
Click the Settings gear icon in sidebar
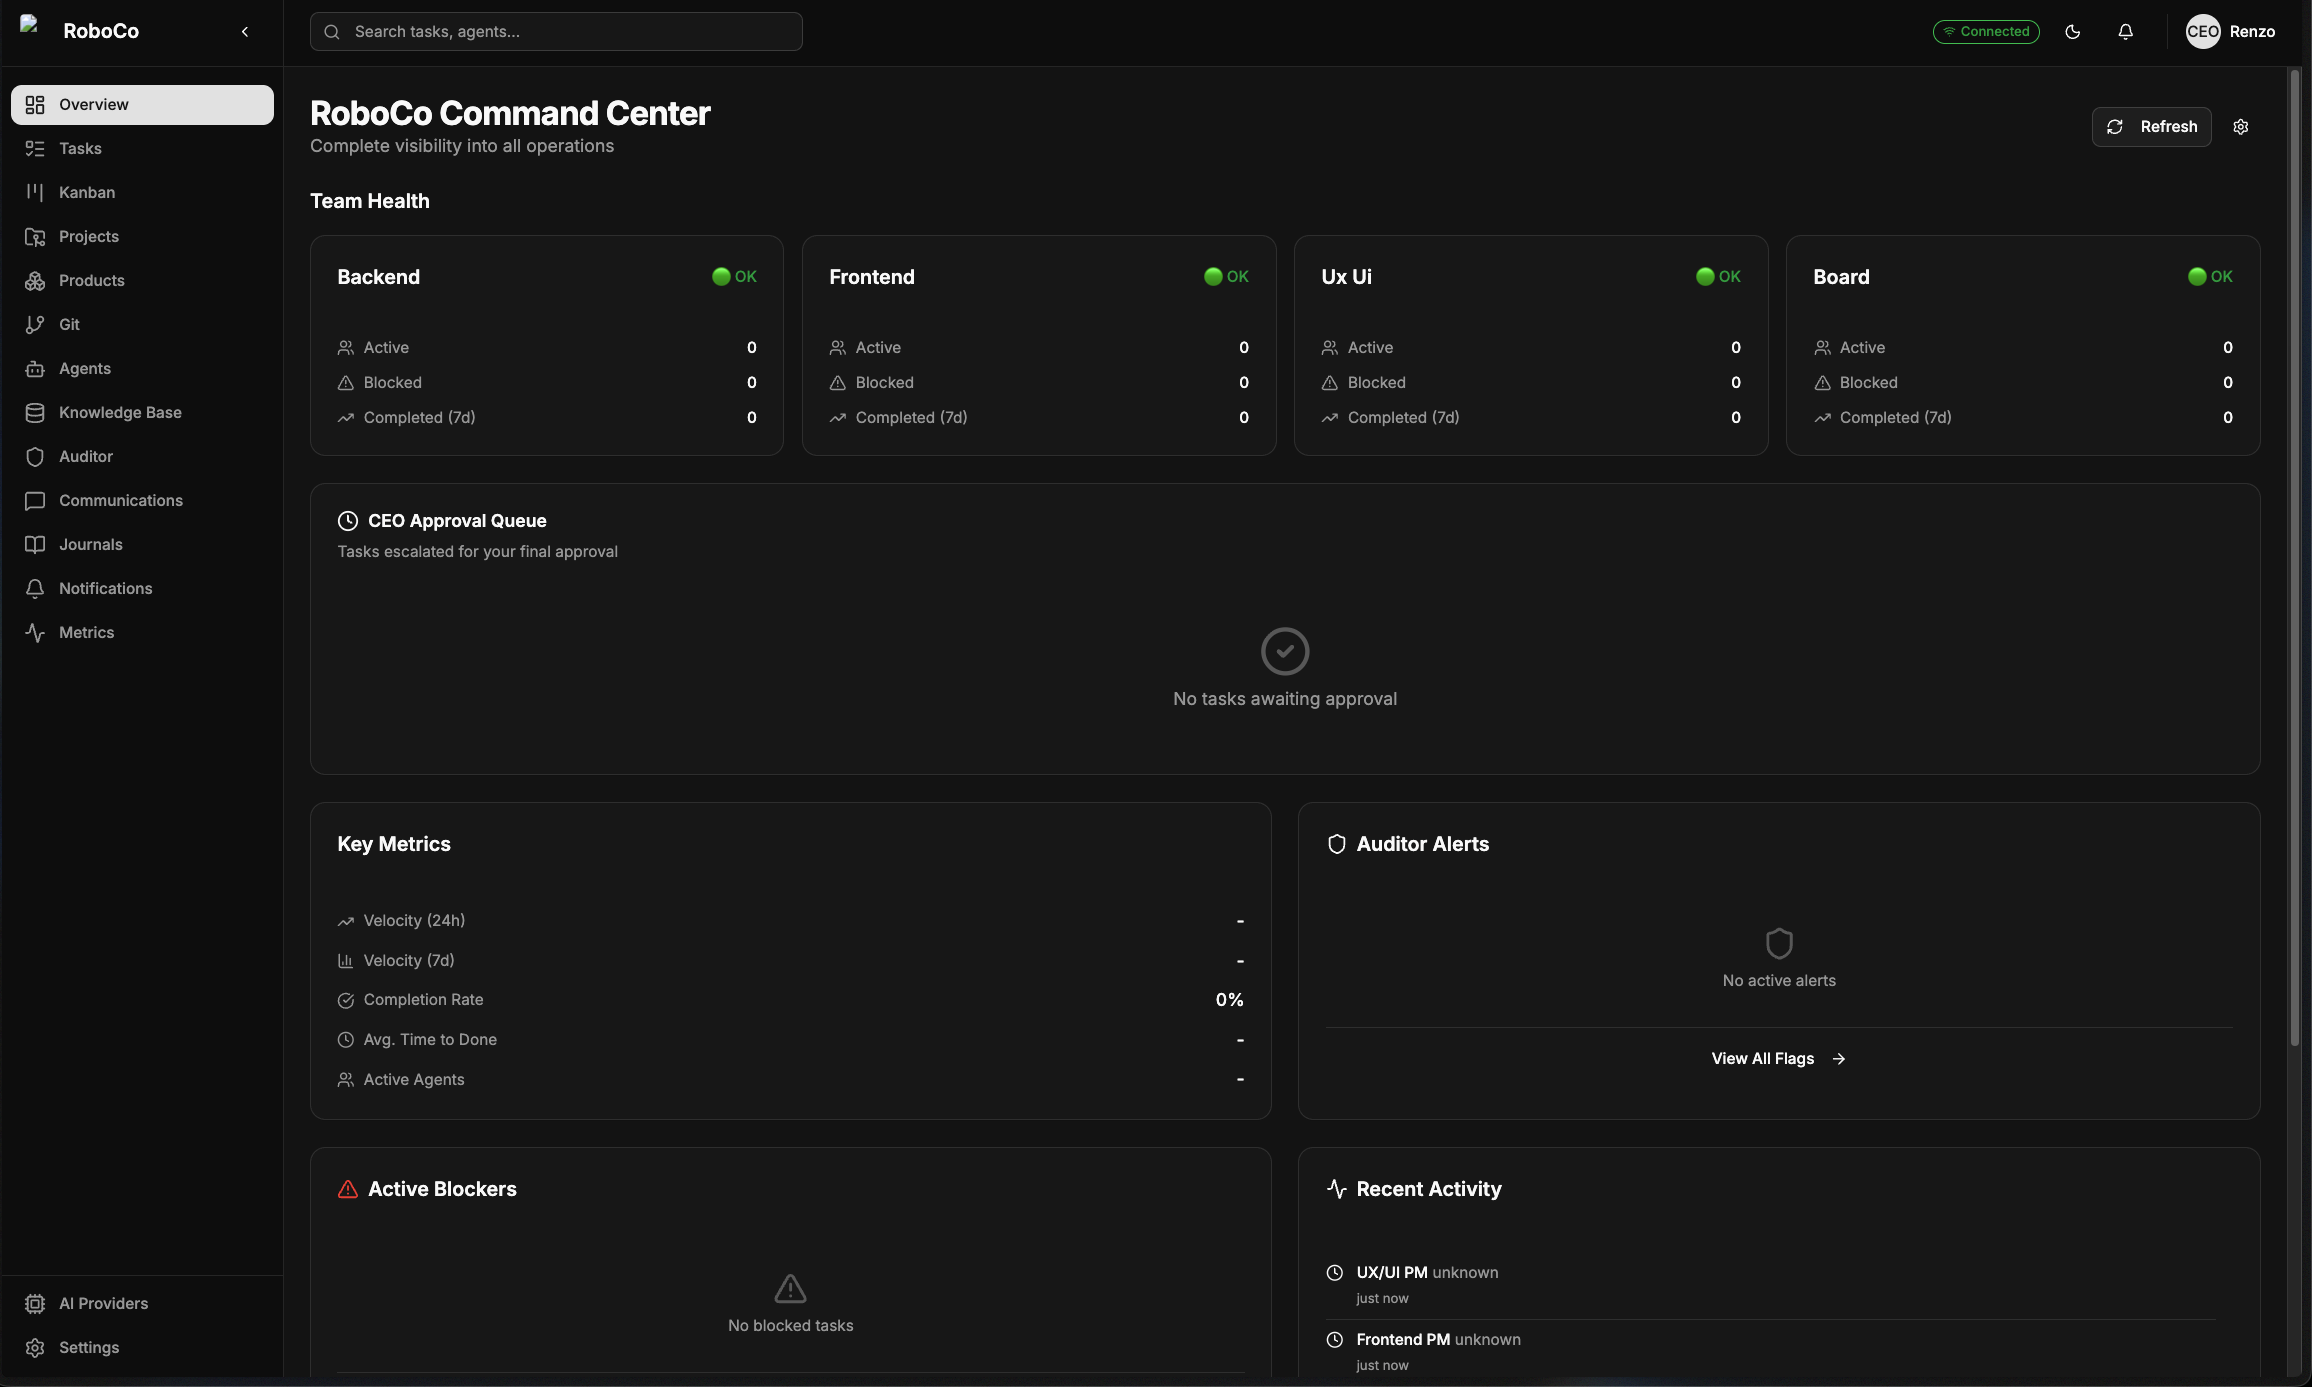[x=35, y=1348]
